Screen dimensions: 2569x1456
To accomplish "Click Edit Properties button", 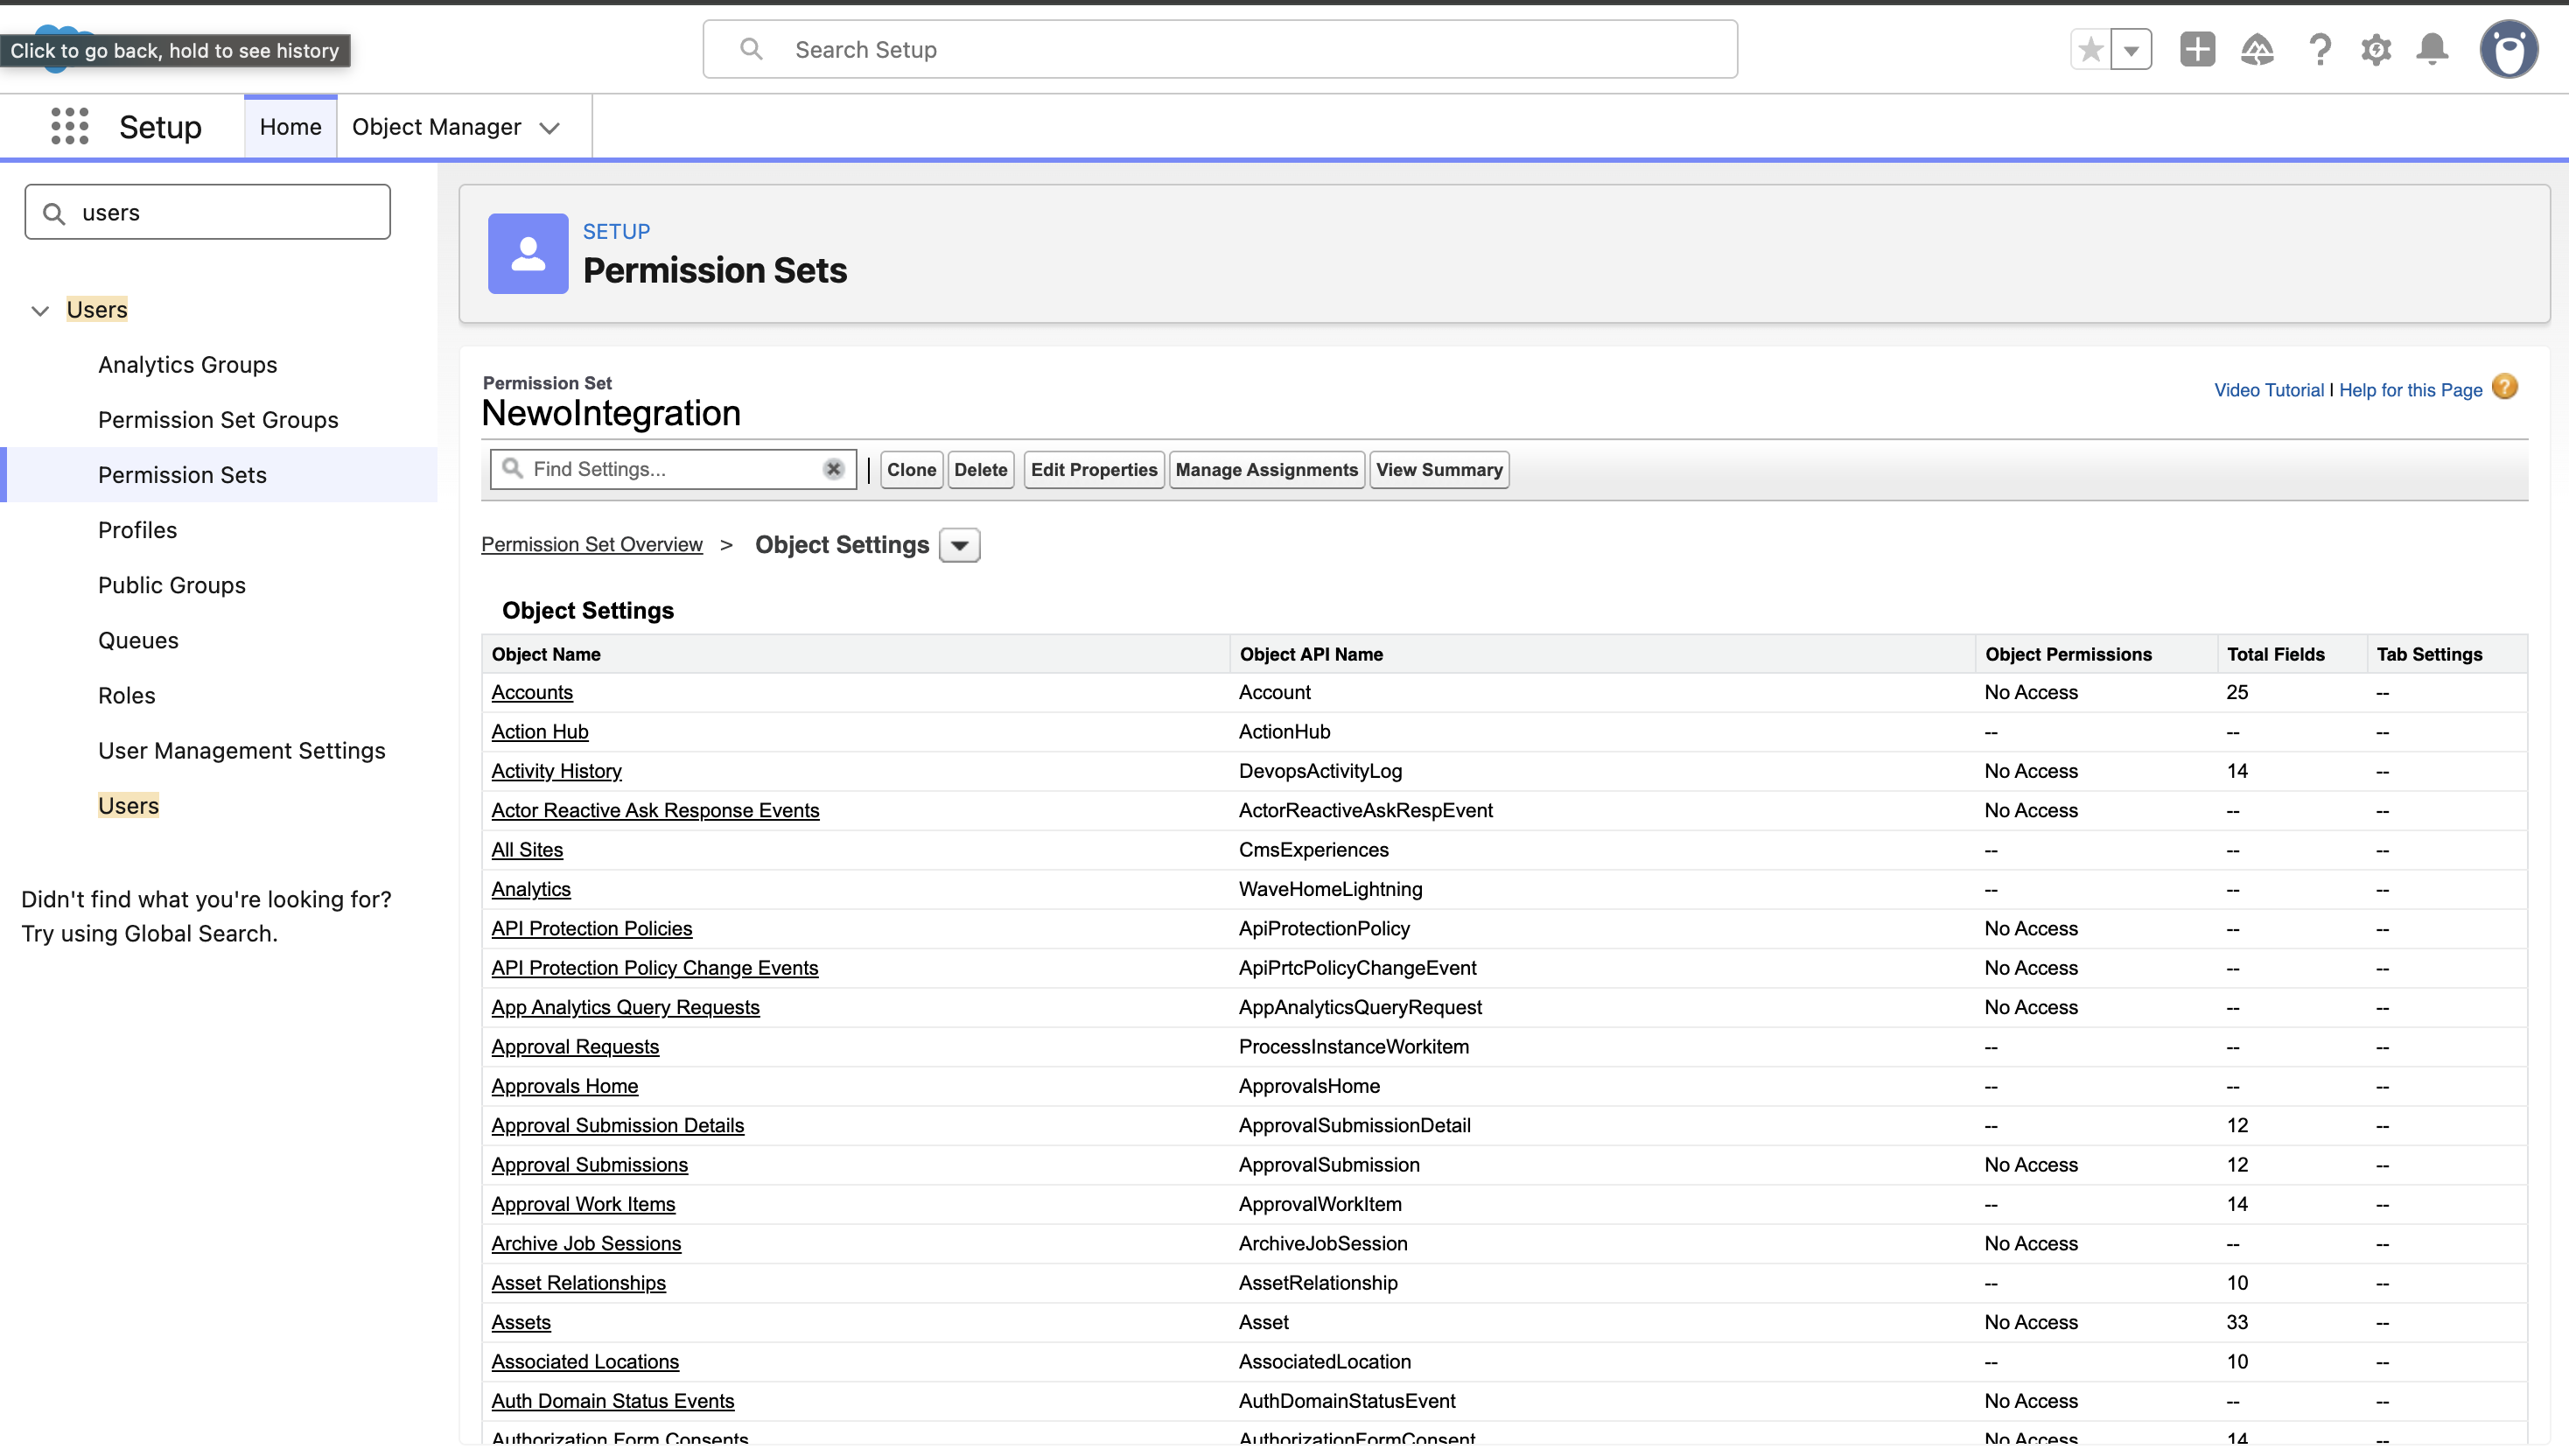I will pos(1093,469).
